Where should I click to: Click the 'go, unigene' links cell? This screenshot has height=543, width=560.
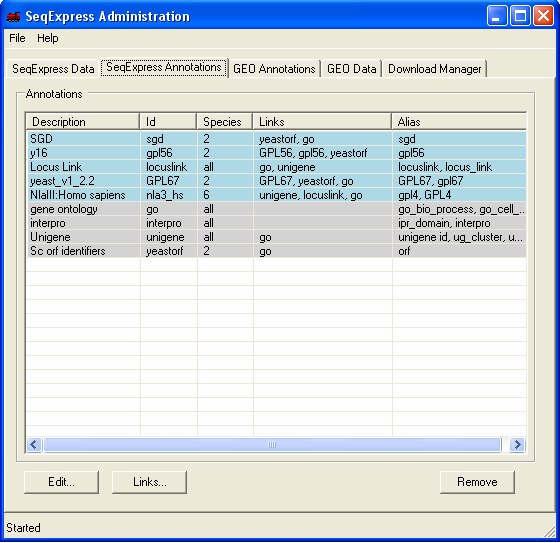click(323, 167)
